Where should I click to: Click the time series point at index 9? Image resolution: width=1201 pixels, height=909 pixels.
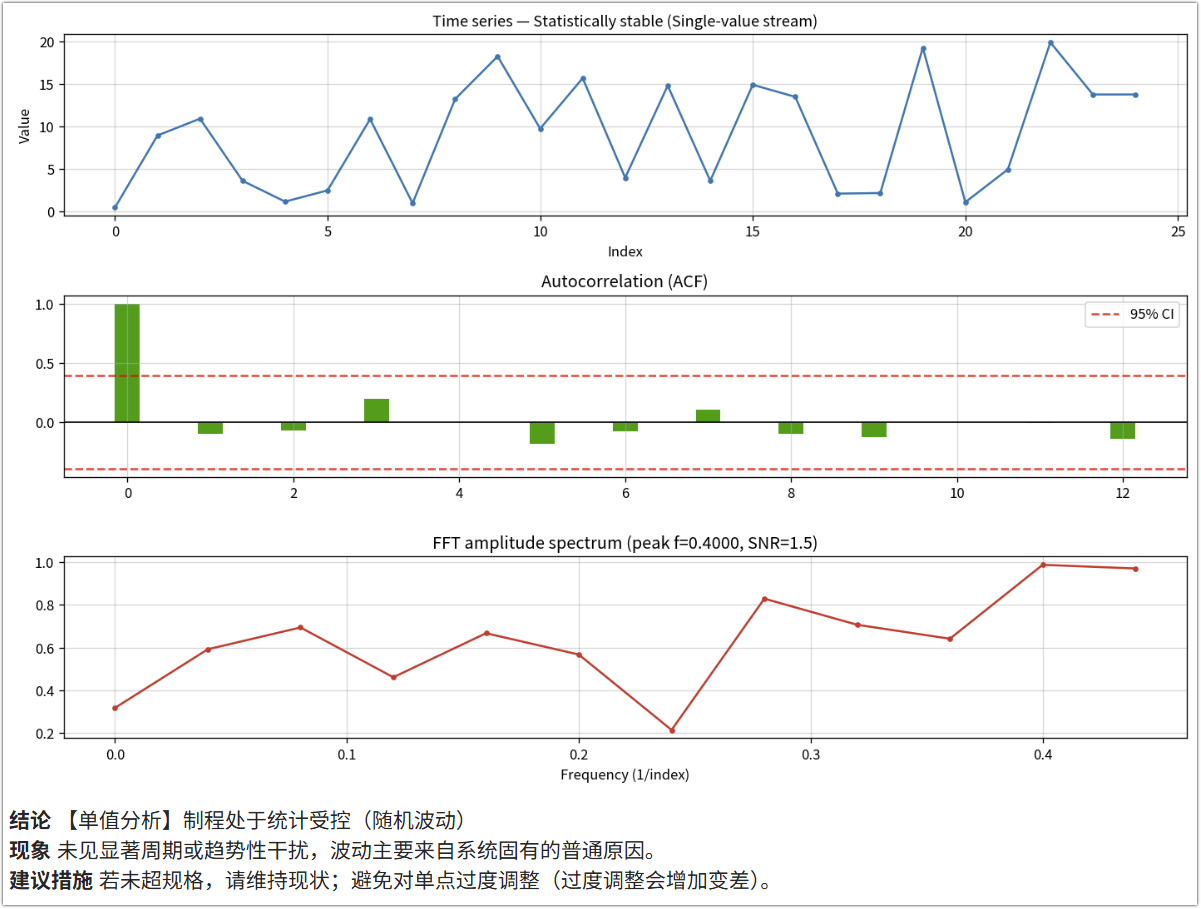(x=498, y=57)
